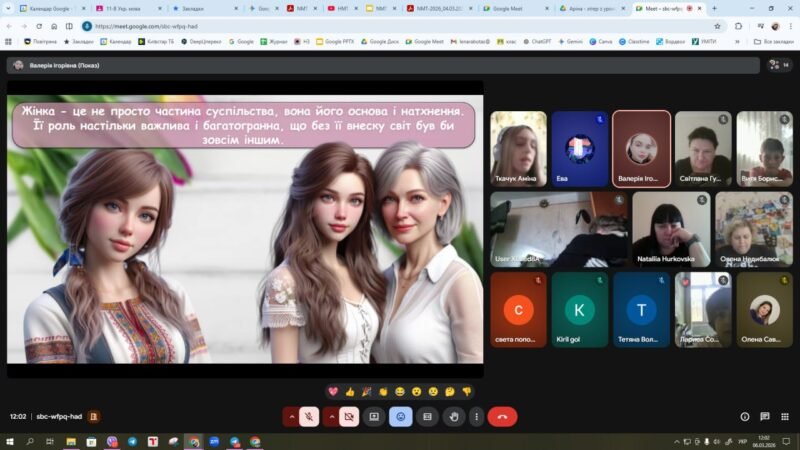800x450 pixels.
Task: Expand audio settings arrow beside microphone
Action: tap(291, 417)
